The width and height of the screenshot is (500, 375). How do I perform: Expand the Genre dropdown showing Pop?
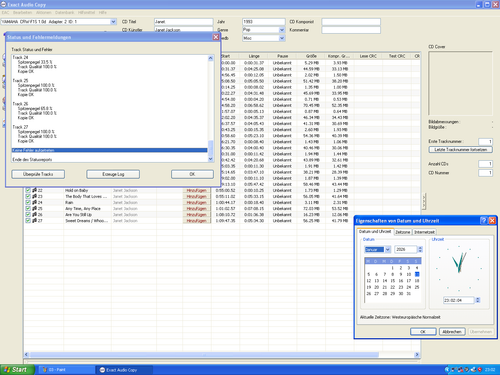tap(282, 30)
